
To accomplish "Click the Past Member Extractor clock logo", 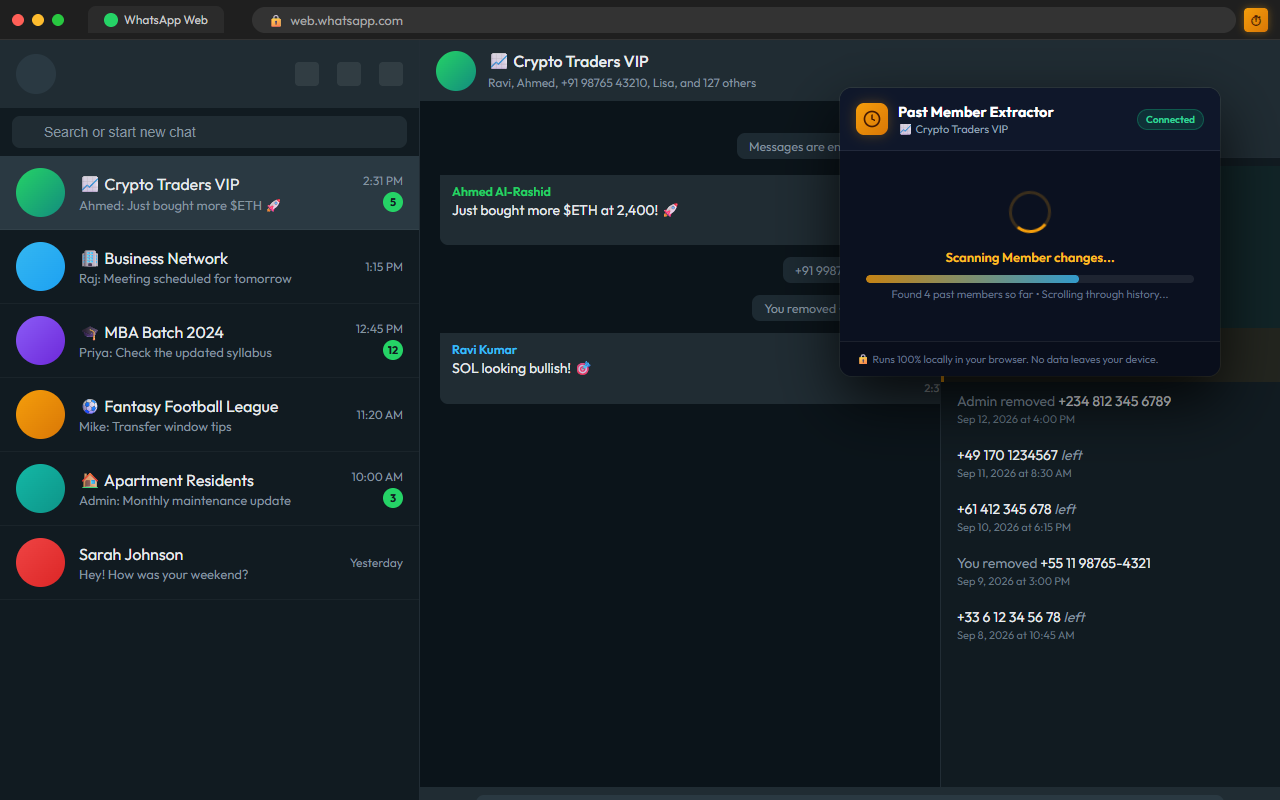I will (x=872, y=119).
